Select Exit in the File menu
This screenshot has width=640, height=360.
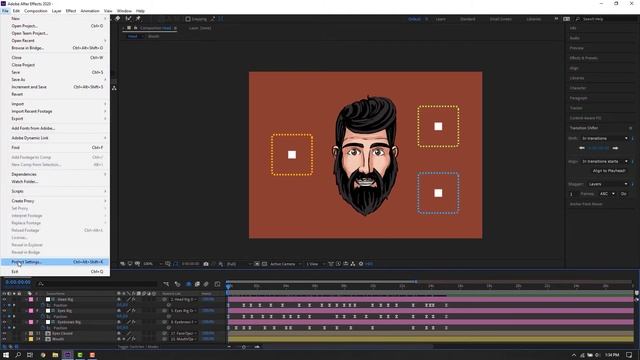(x=55, y=271)
